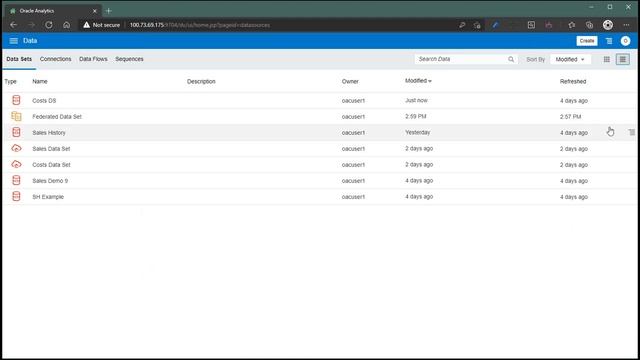Open the Costs Data Set entry
Image resolution: width=640 pixels, height=360 pixels.
pyautogui.click(x=51, y=164)
